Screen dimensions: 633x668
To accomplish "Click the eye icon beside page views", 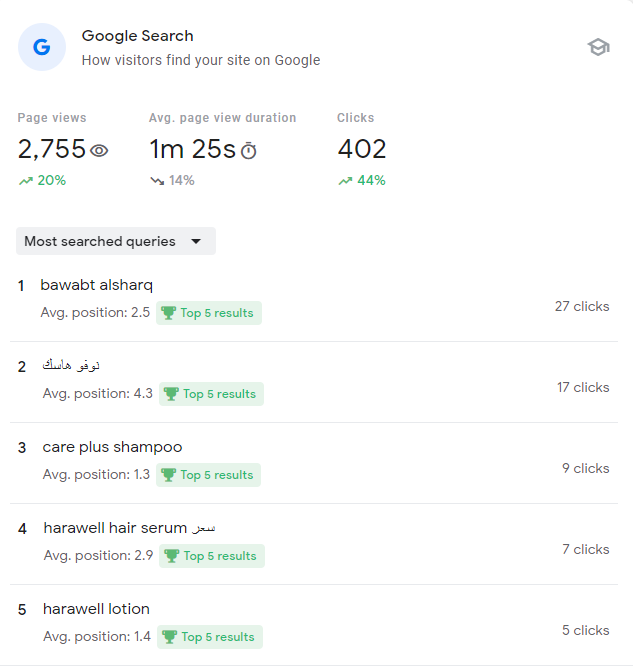I will pyautogui.click(x=99, y=151).
